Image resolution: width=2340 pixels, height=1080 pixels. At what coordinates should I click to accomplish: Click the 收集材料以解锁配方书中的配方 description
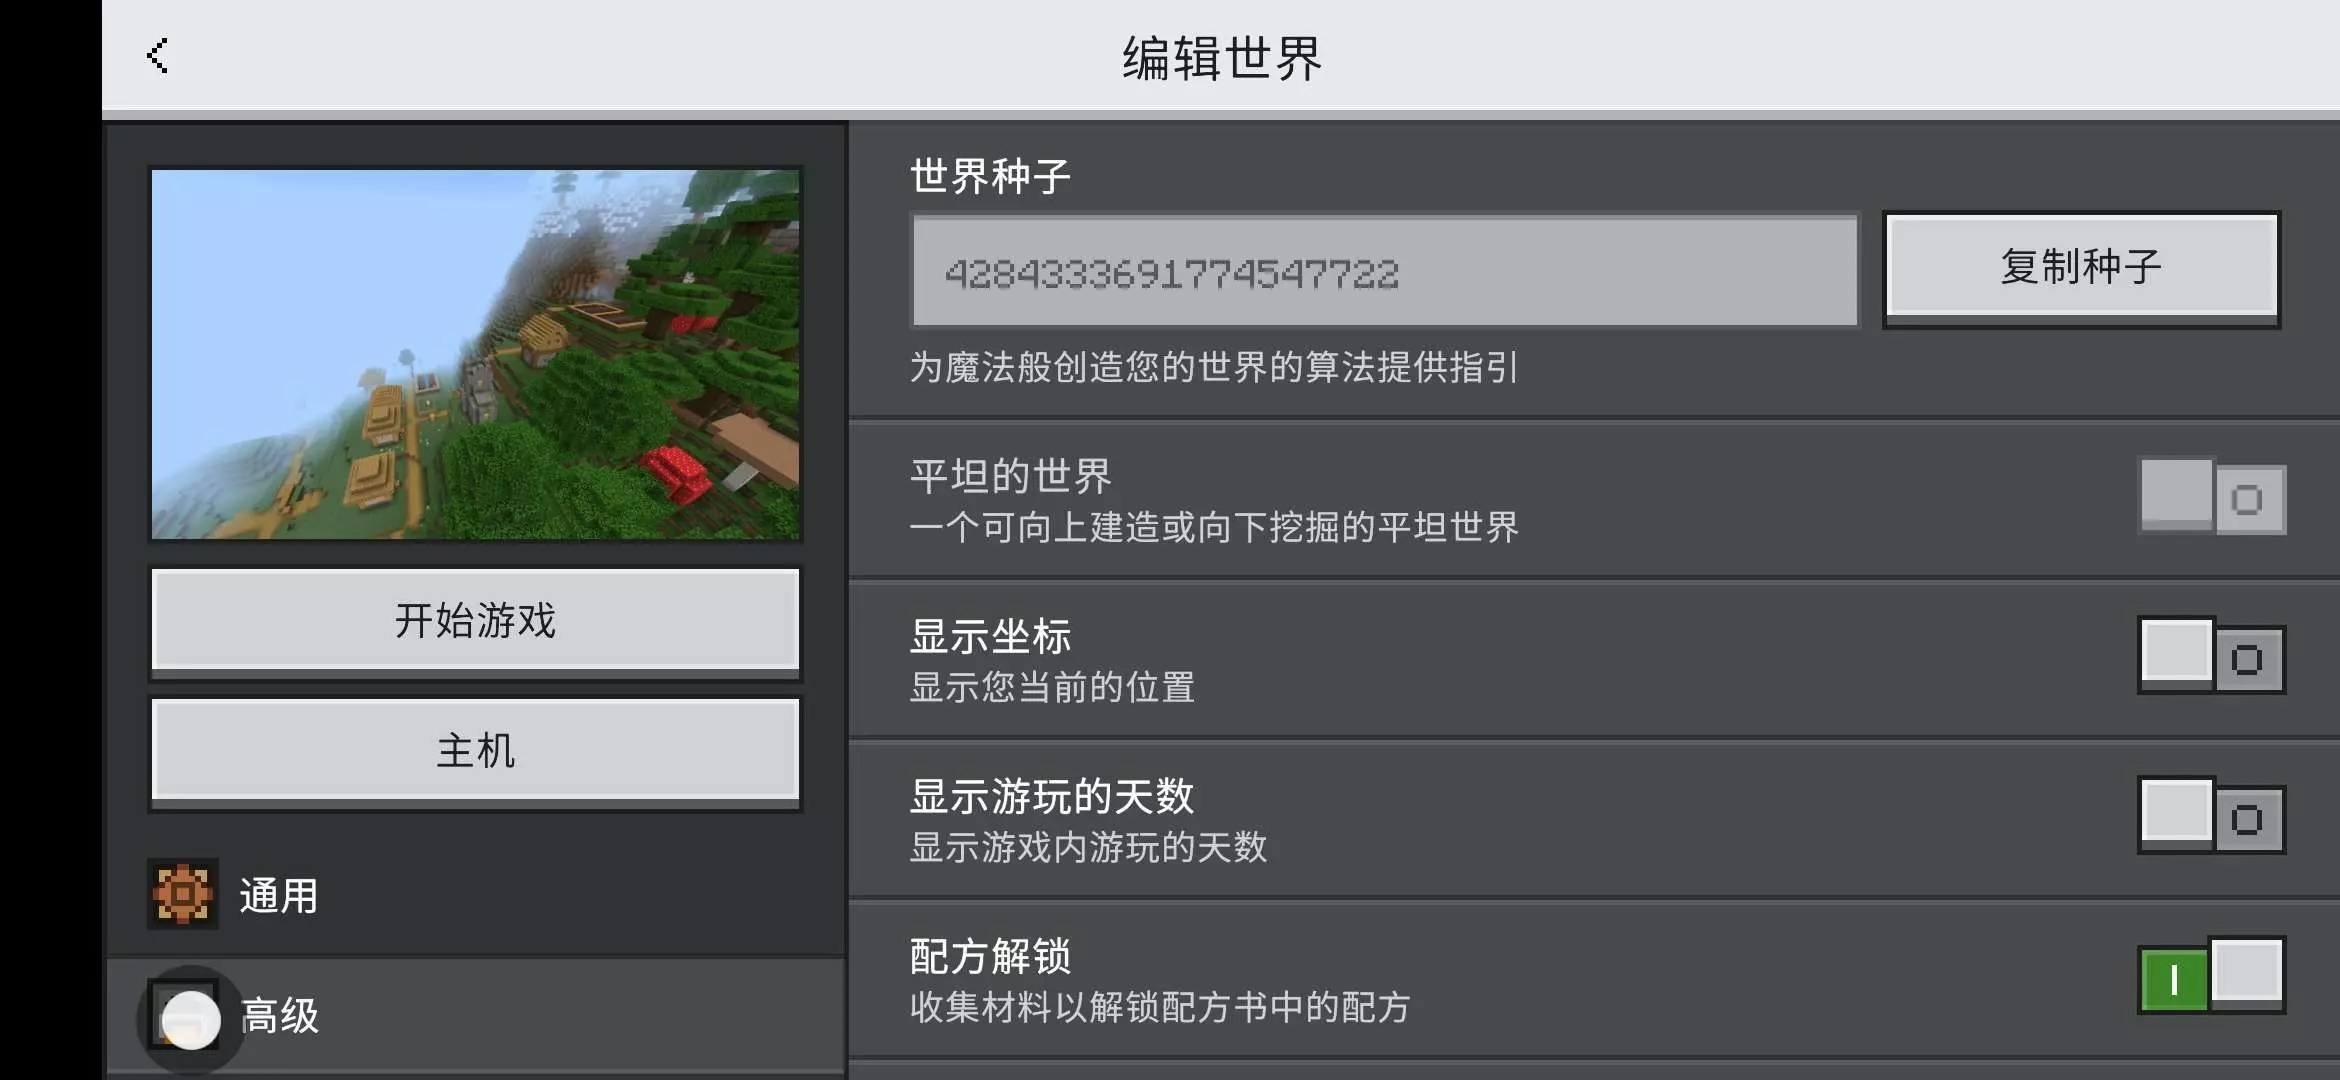[1160, 1007]
